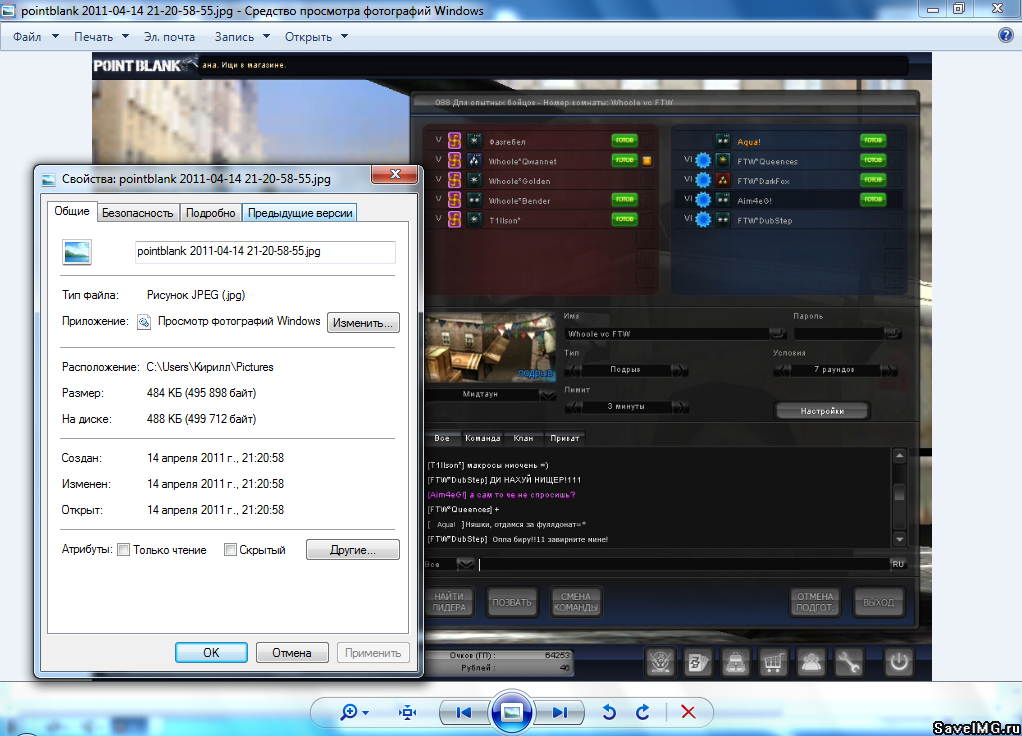Delete the photo with the red X
Screen dimensions: 1022x736
[688, 712]
